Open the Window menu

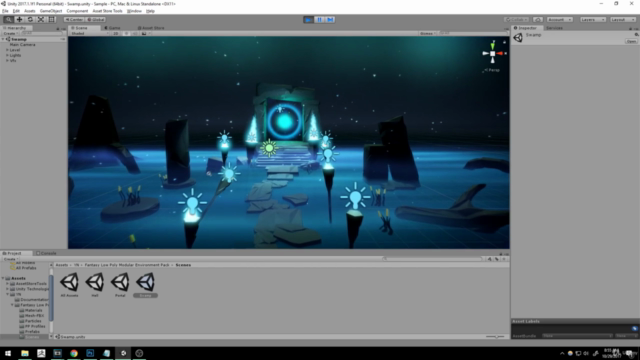[x=134, y=11]
